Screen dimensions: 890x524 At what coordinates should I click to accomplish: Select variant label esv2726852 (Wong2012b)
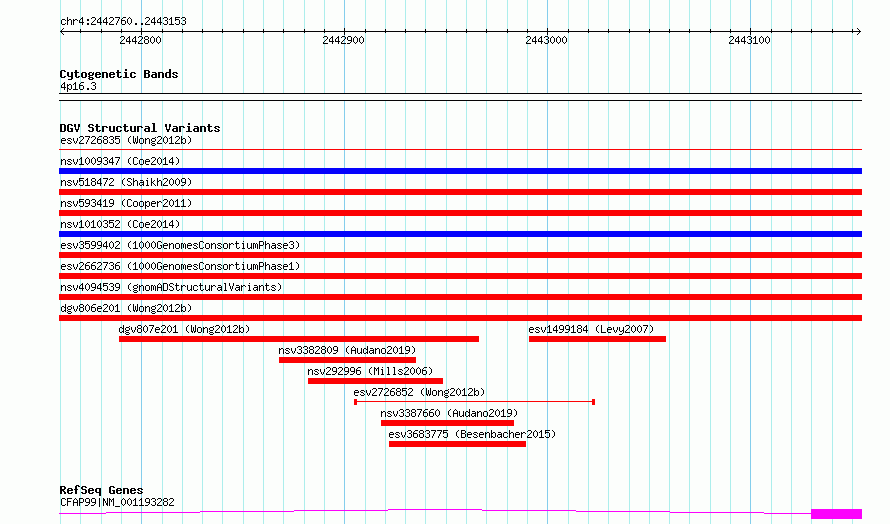(419, 392)
